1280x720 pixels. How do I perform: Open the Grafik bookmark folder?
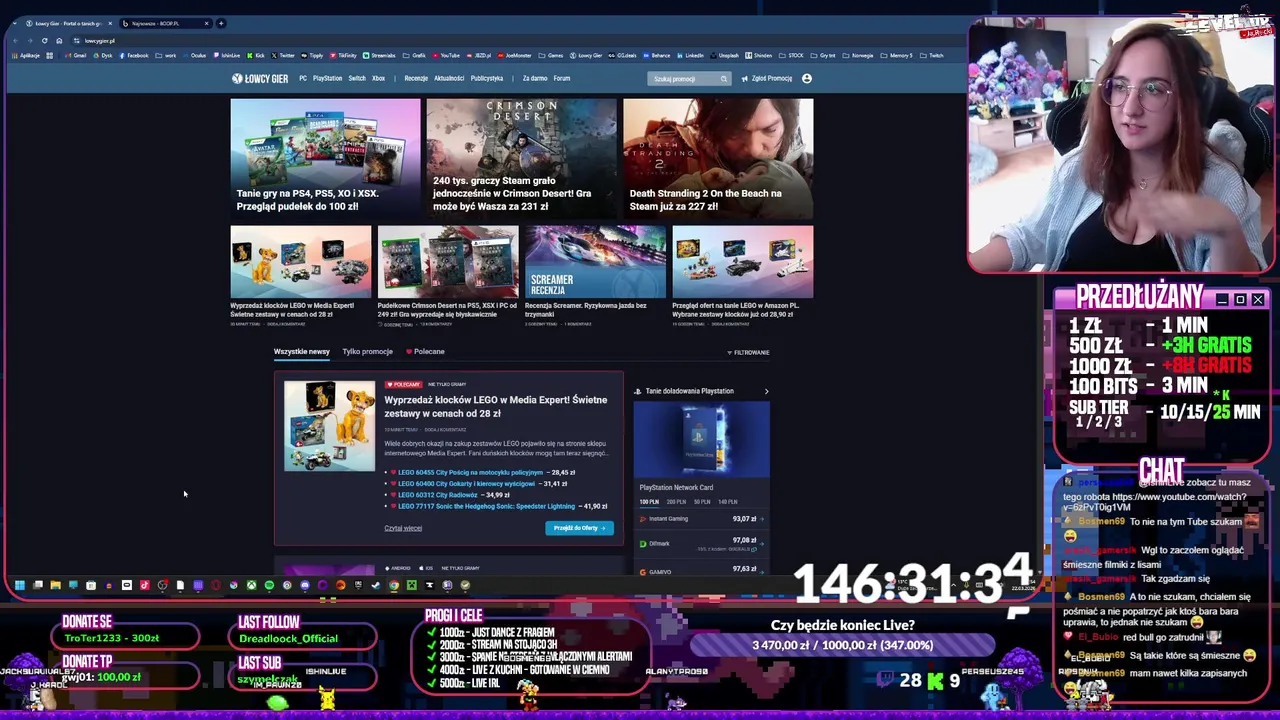coord(415,55)
